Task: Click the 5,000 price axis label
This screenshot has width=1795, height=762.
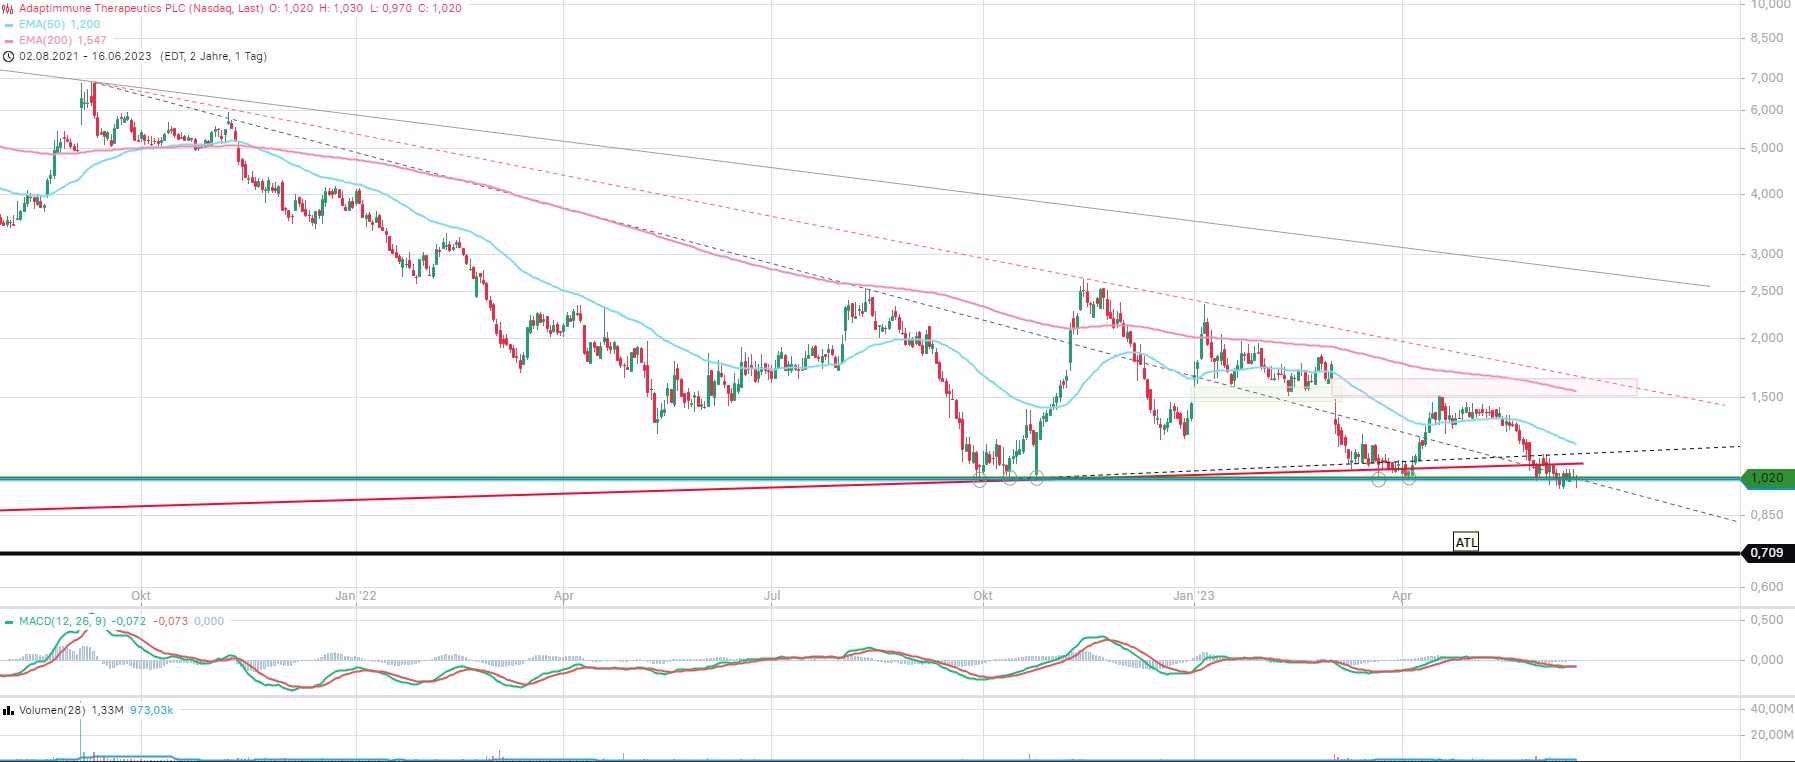Action: pyautogui.click(x=1766, y=148)
